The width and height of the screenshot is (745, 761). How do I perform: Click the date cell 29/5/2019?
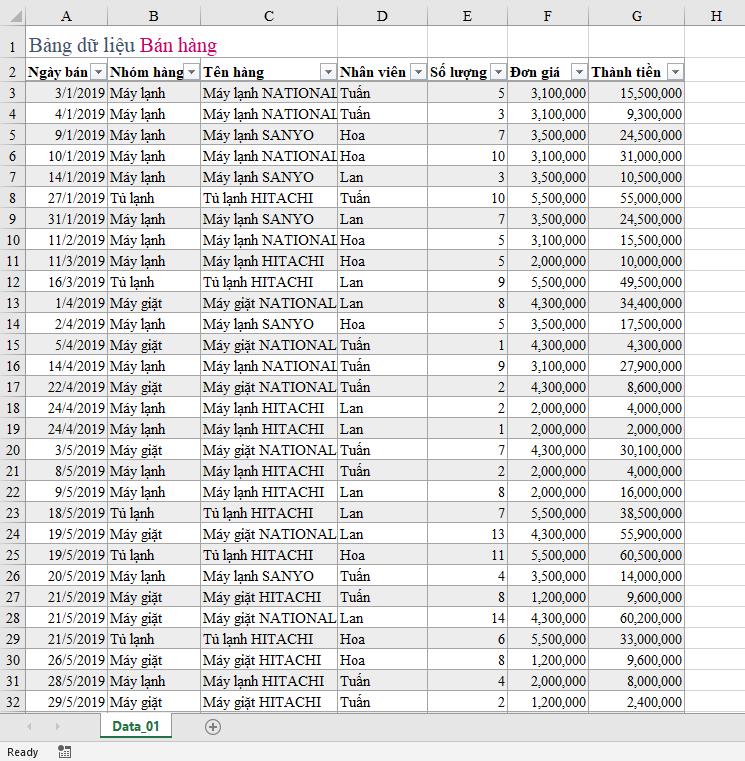(66, 702)
